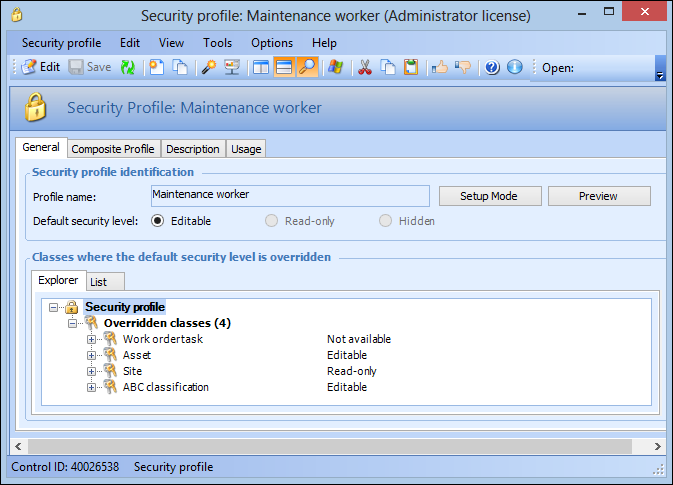This screenshot has height=485, width=673.
Task: Collapse the Overridden classes node
Action: 73,323
